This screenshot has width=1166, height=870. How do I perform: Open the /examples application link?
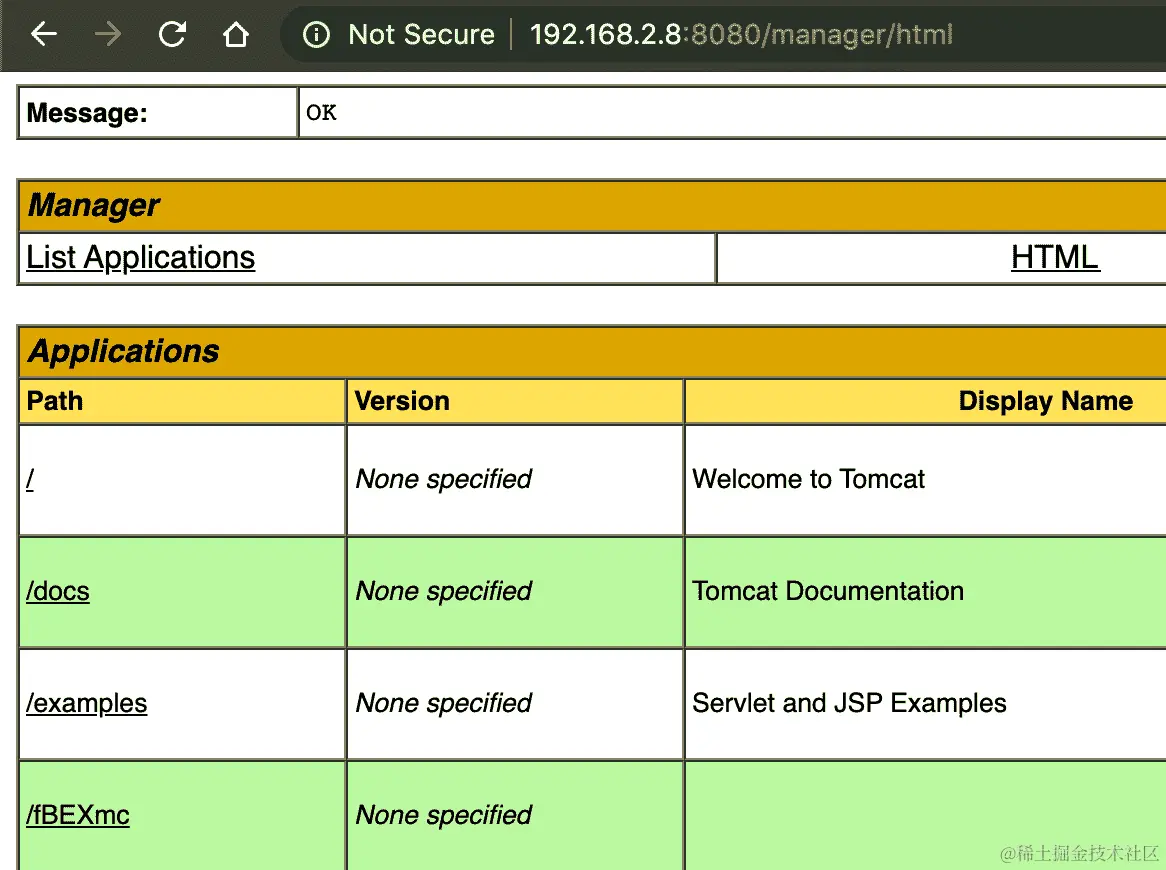(x=86, y=703)
